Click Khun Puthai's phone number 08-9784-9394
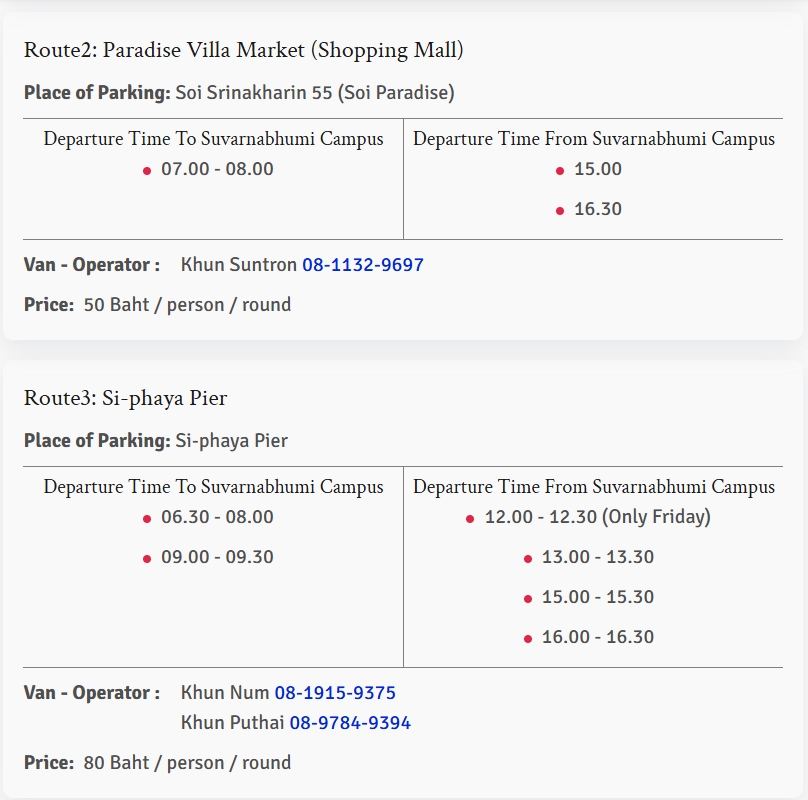Image resolution: width=808 pixels, height=800 pixels. tap(350, 723)
